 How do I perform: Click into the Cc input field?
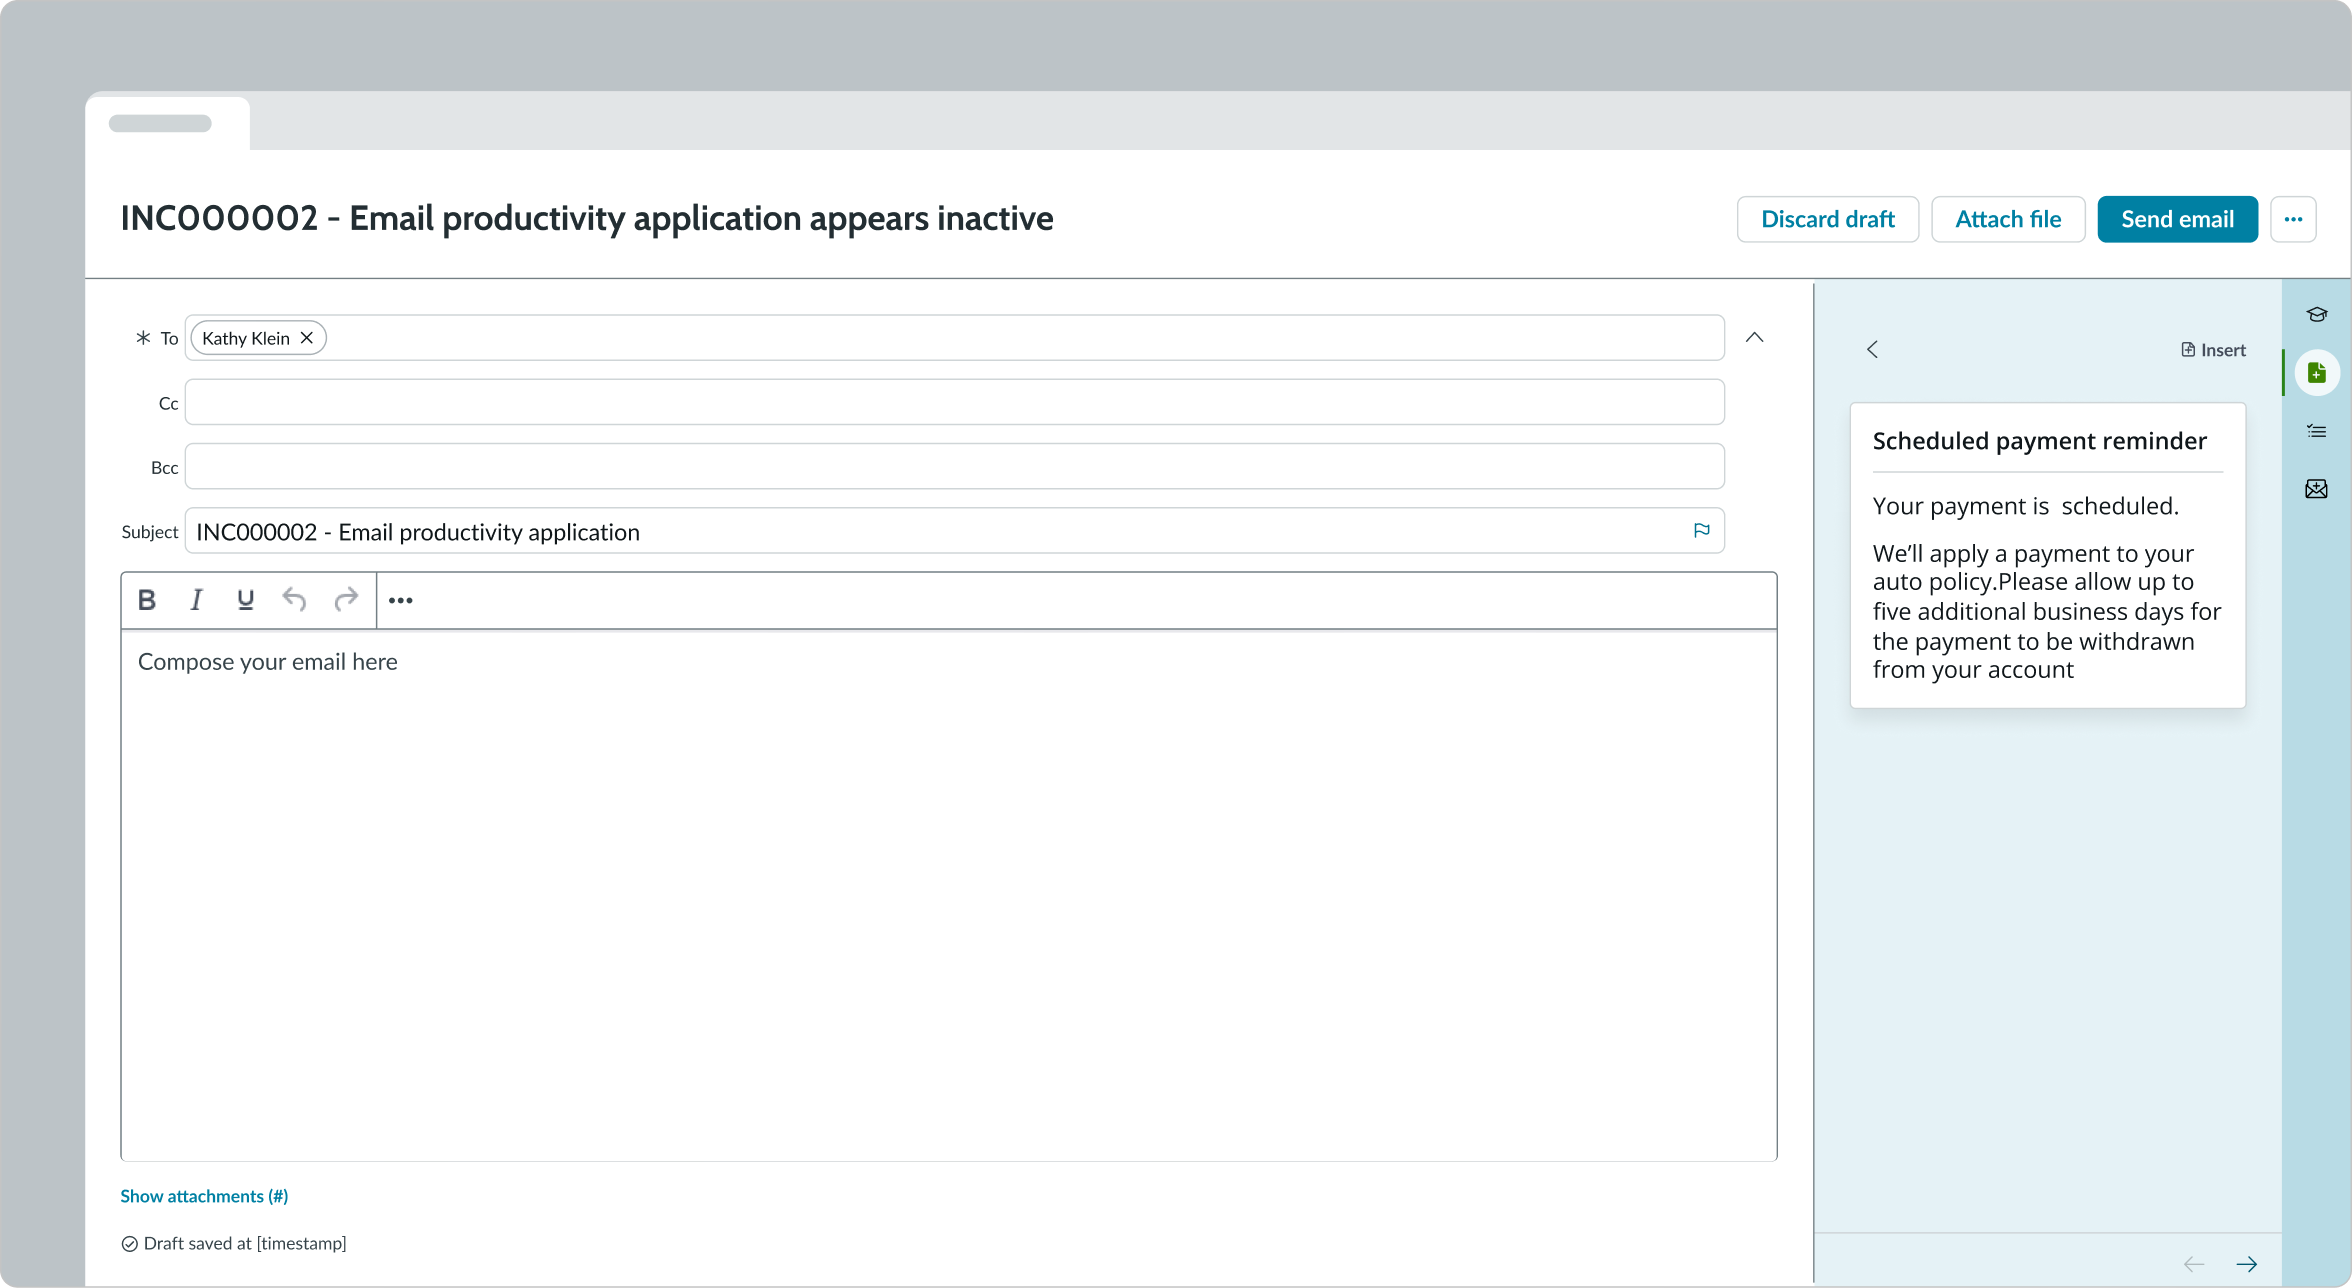[x=954, y=402]
